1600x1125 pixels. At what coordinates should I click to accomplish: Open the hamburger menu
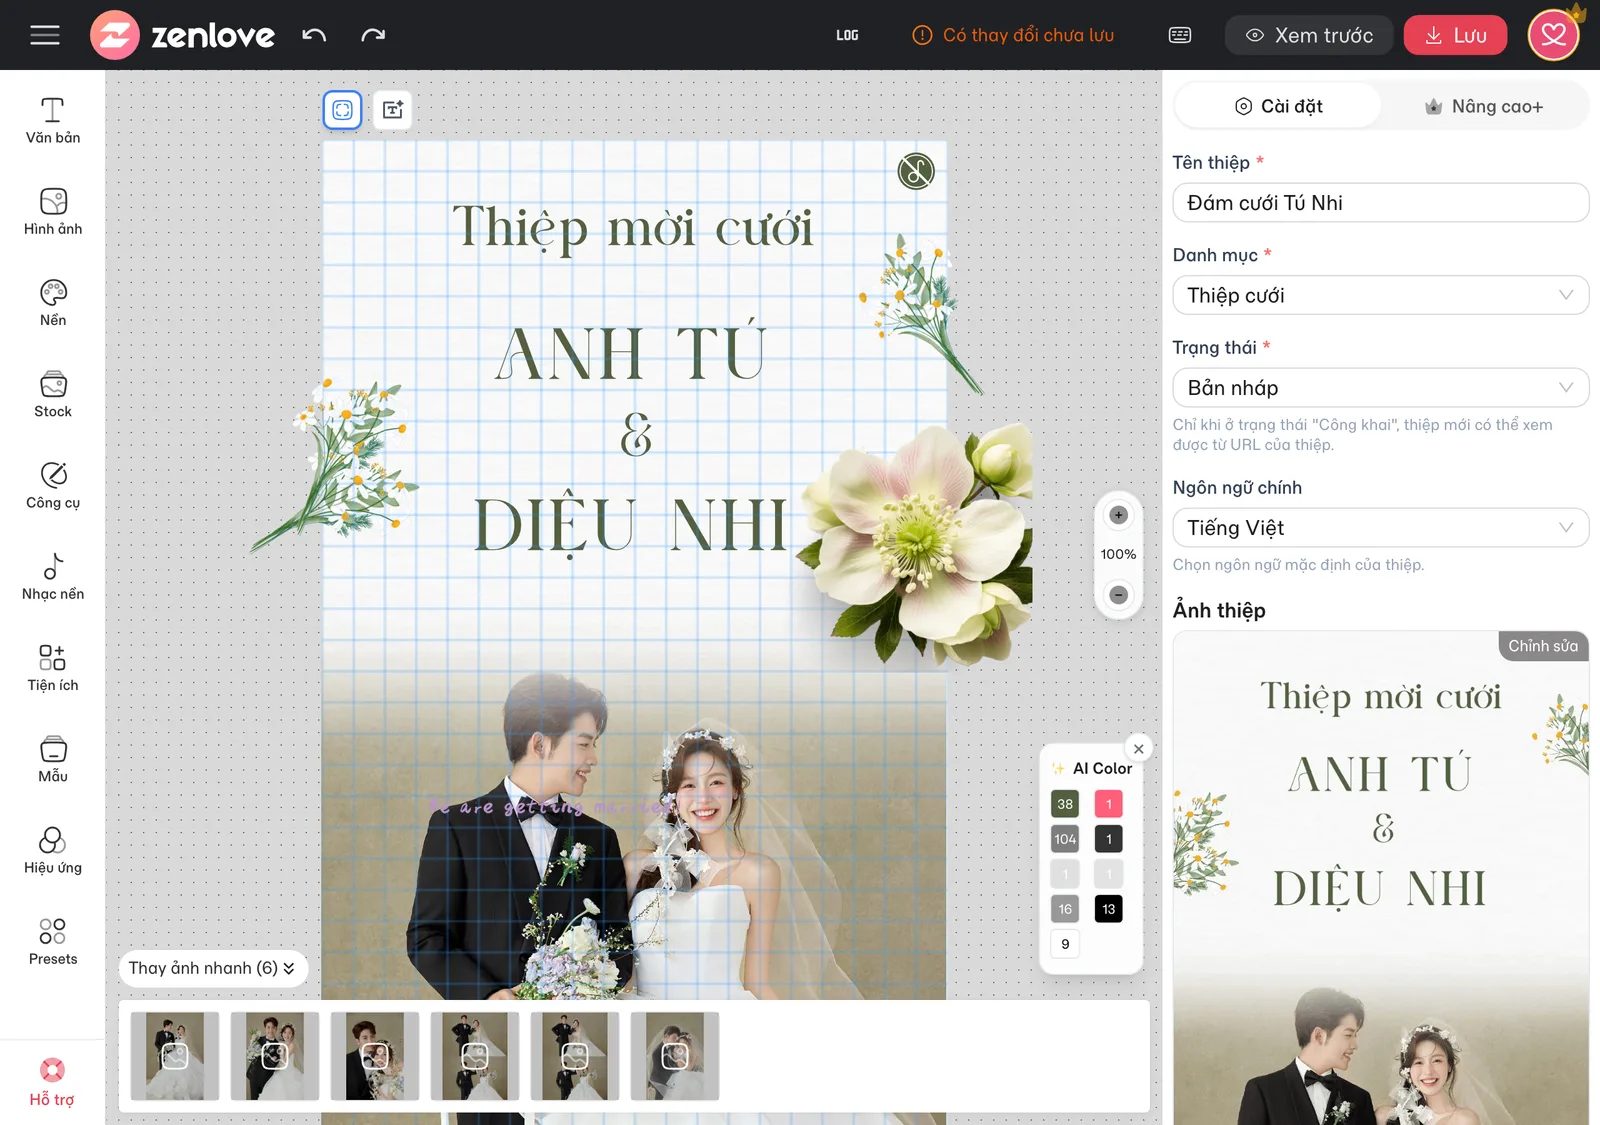45,35
